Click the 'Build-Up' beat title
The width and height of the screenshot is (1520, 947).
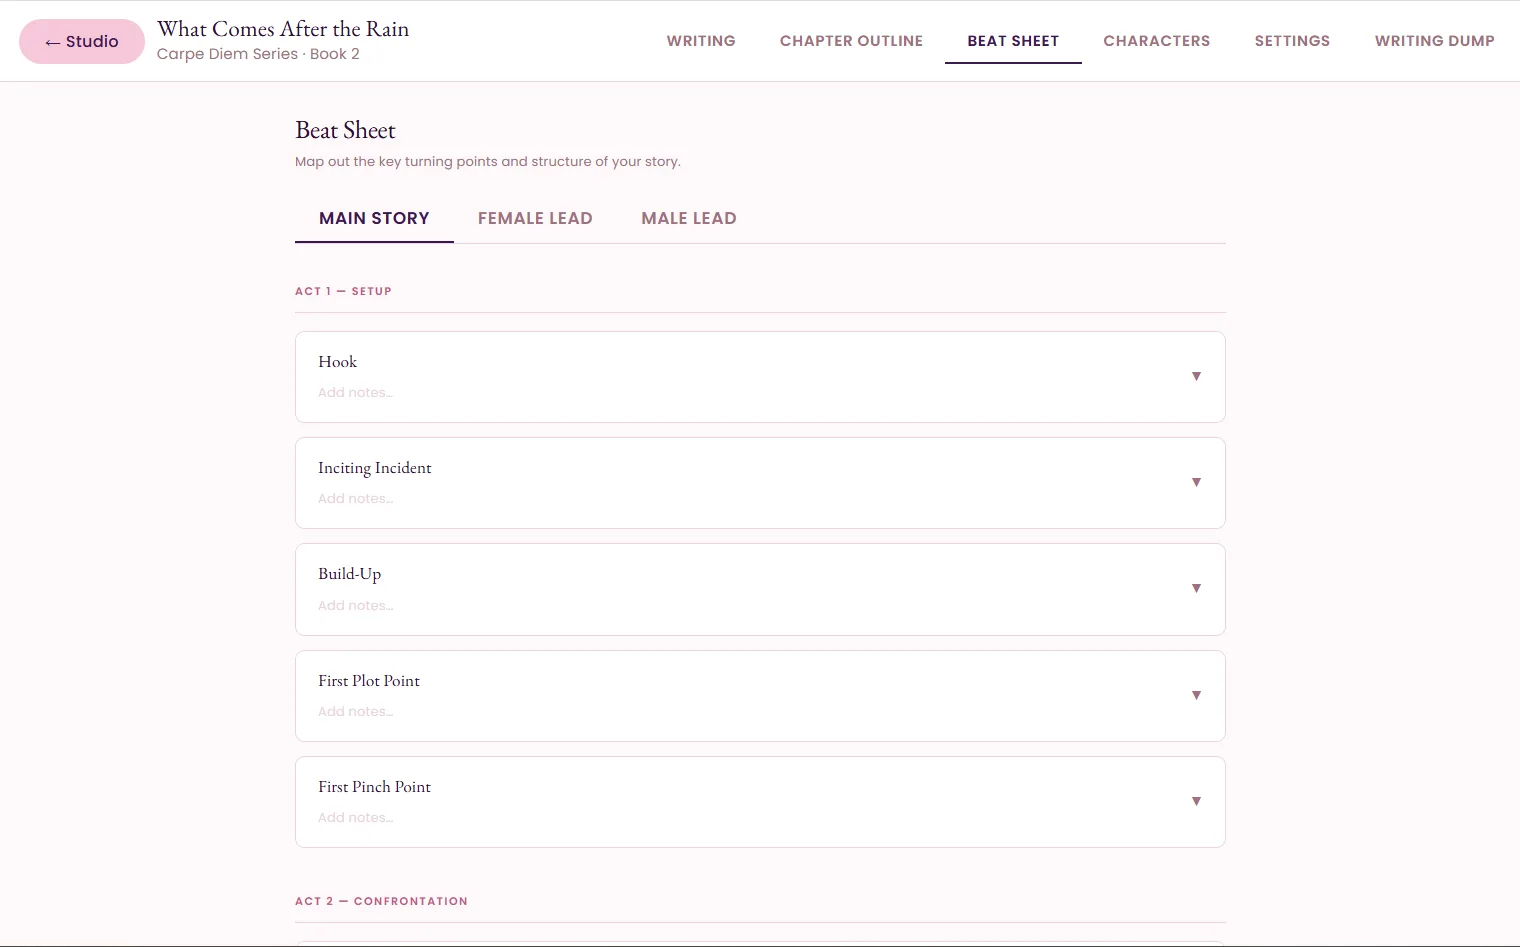click(x=350, y=574)
